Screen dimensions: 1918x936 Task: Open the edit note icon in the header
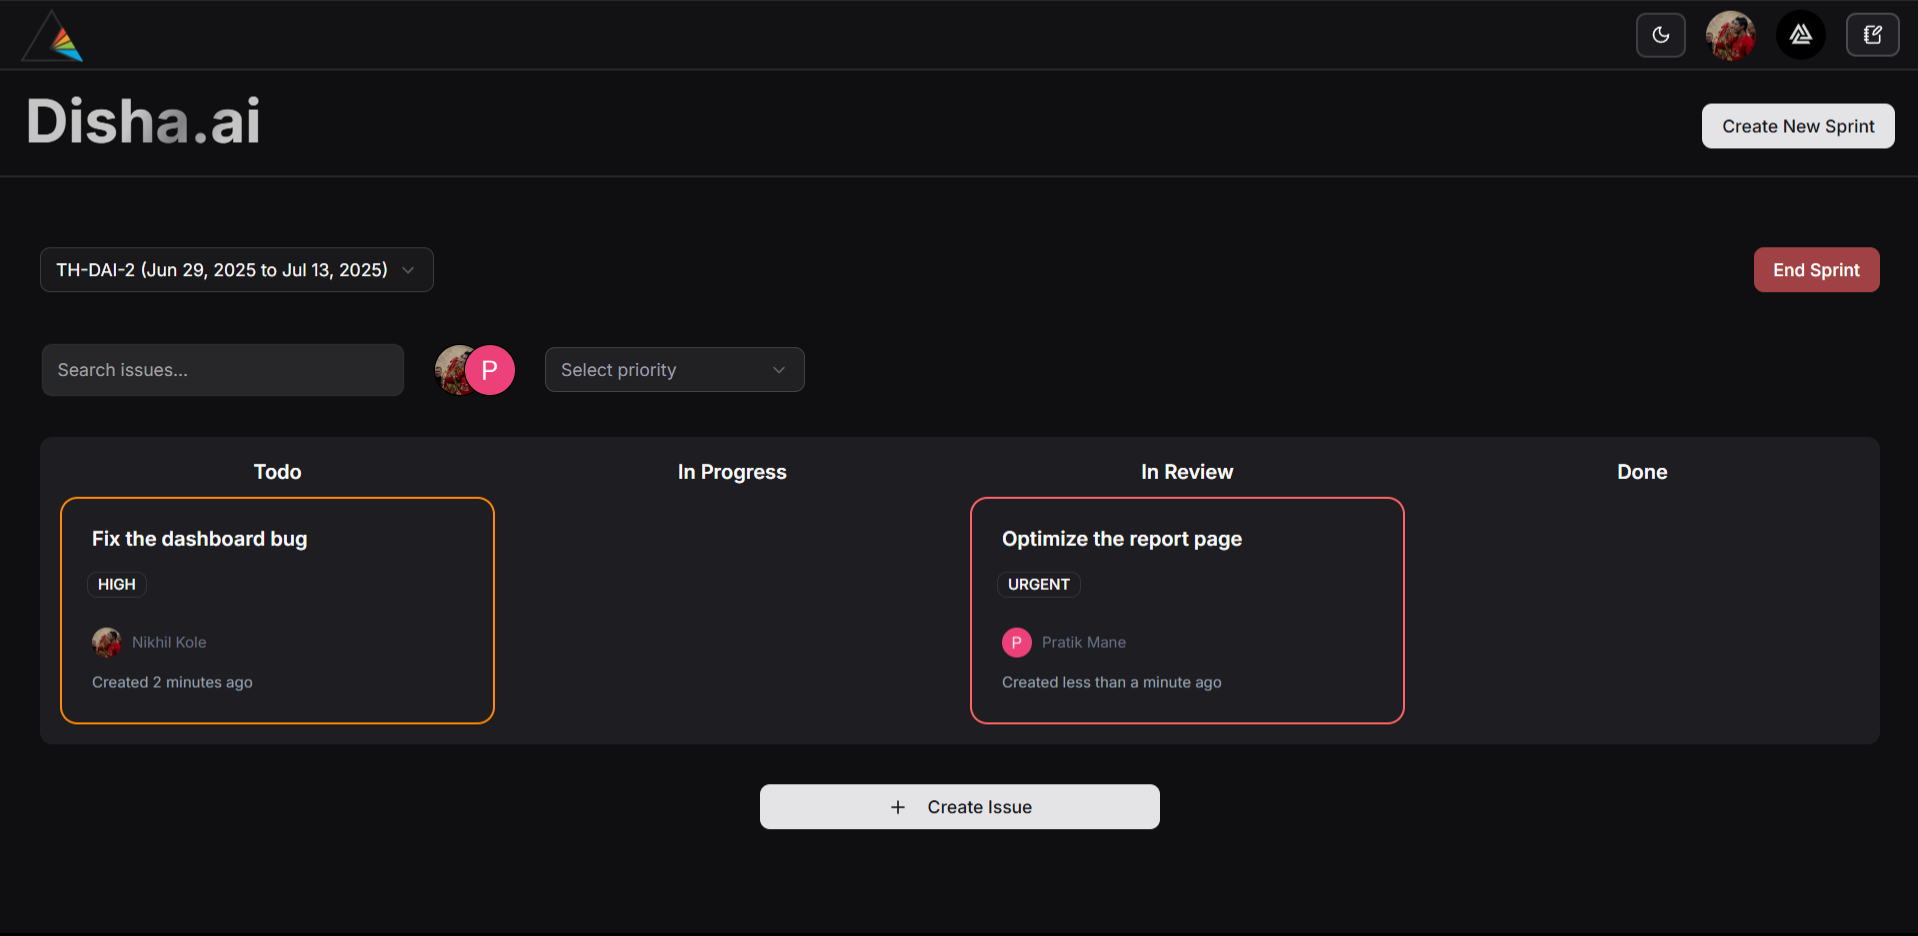pyautogui.click(x=1872, y=35)
